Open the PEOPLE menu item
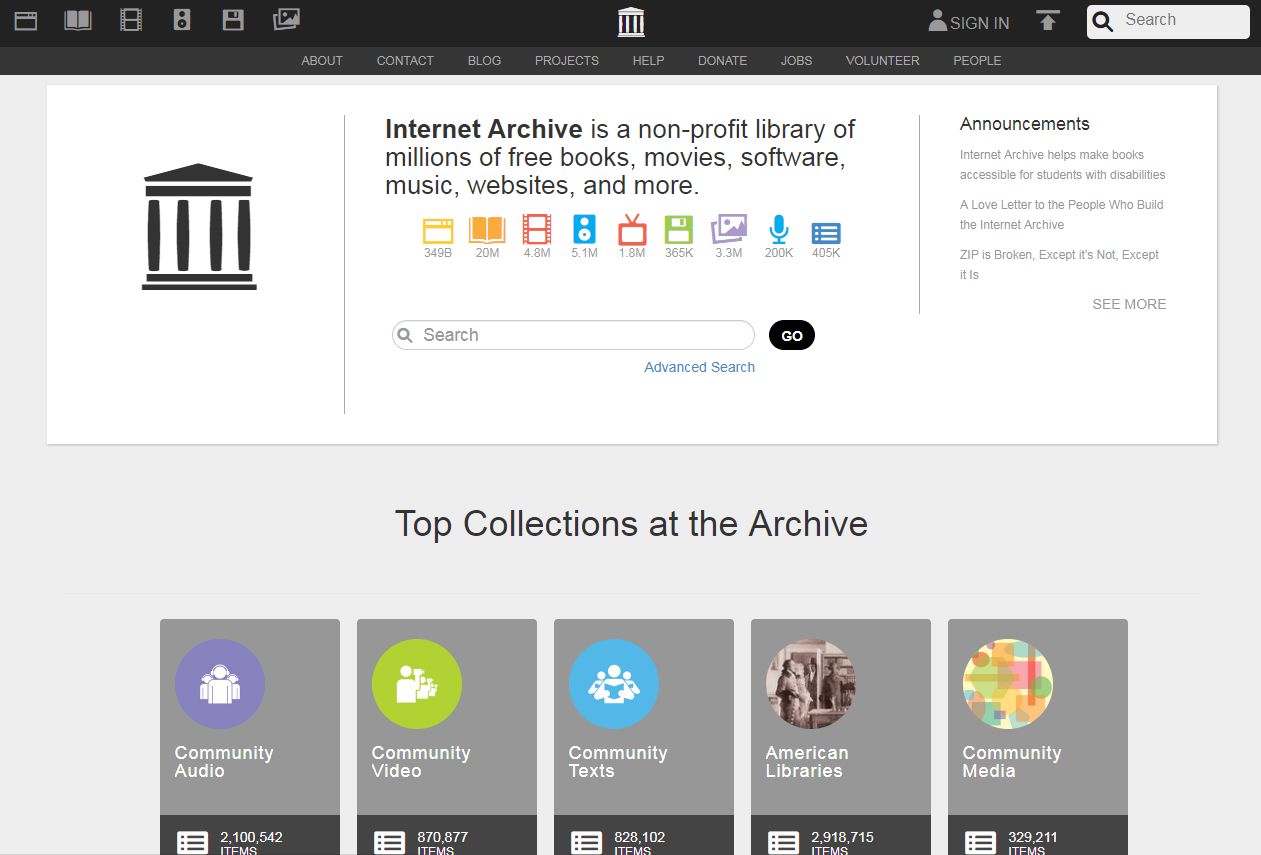 (x=977, y=61)
